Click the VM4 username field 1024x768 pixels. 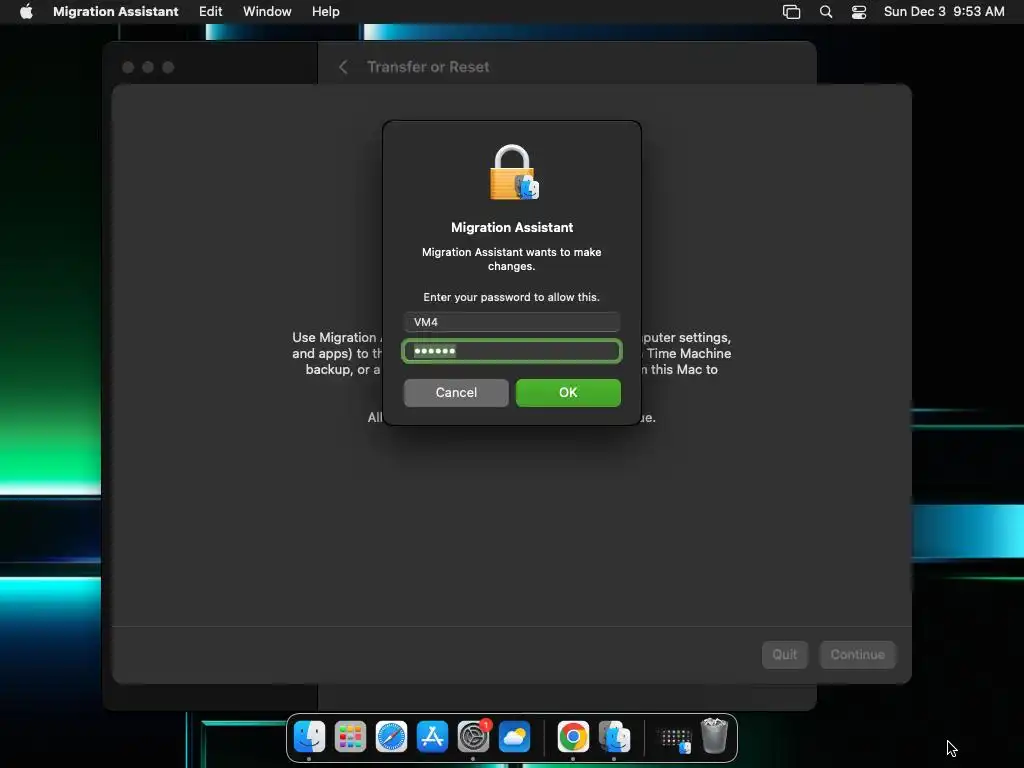click(x=511, y=322)
